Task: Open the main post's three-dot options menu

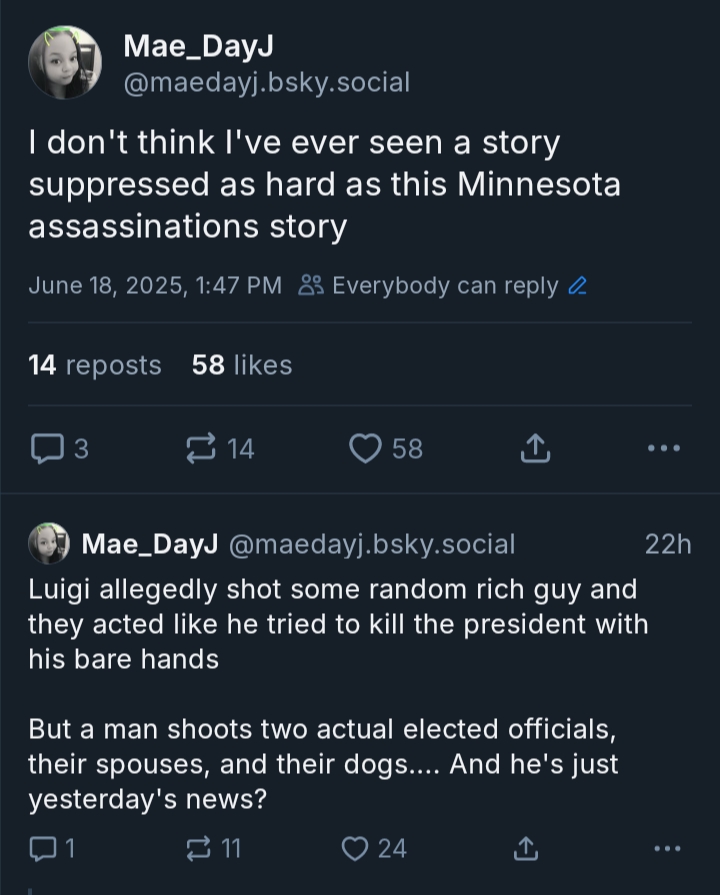Action: click(x=663, y=449)
